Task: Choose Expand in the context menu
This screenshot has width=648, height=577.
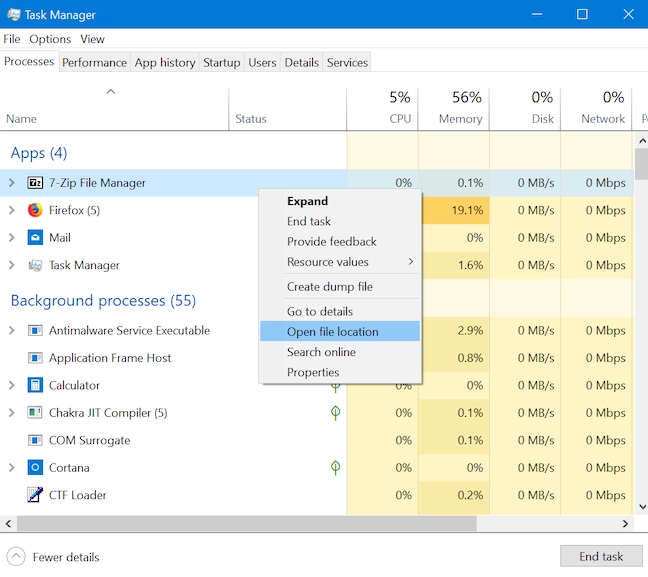Action: pos(339,201)
